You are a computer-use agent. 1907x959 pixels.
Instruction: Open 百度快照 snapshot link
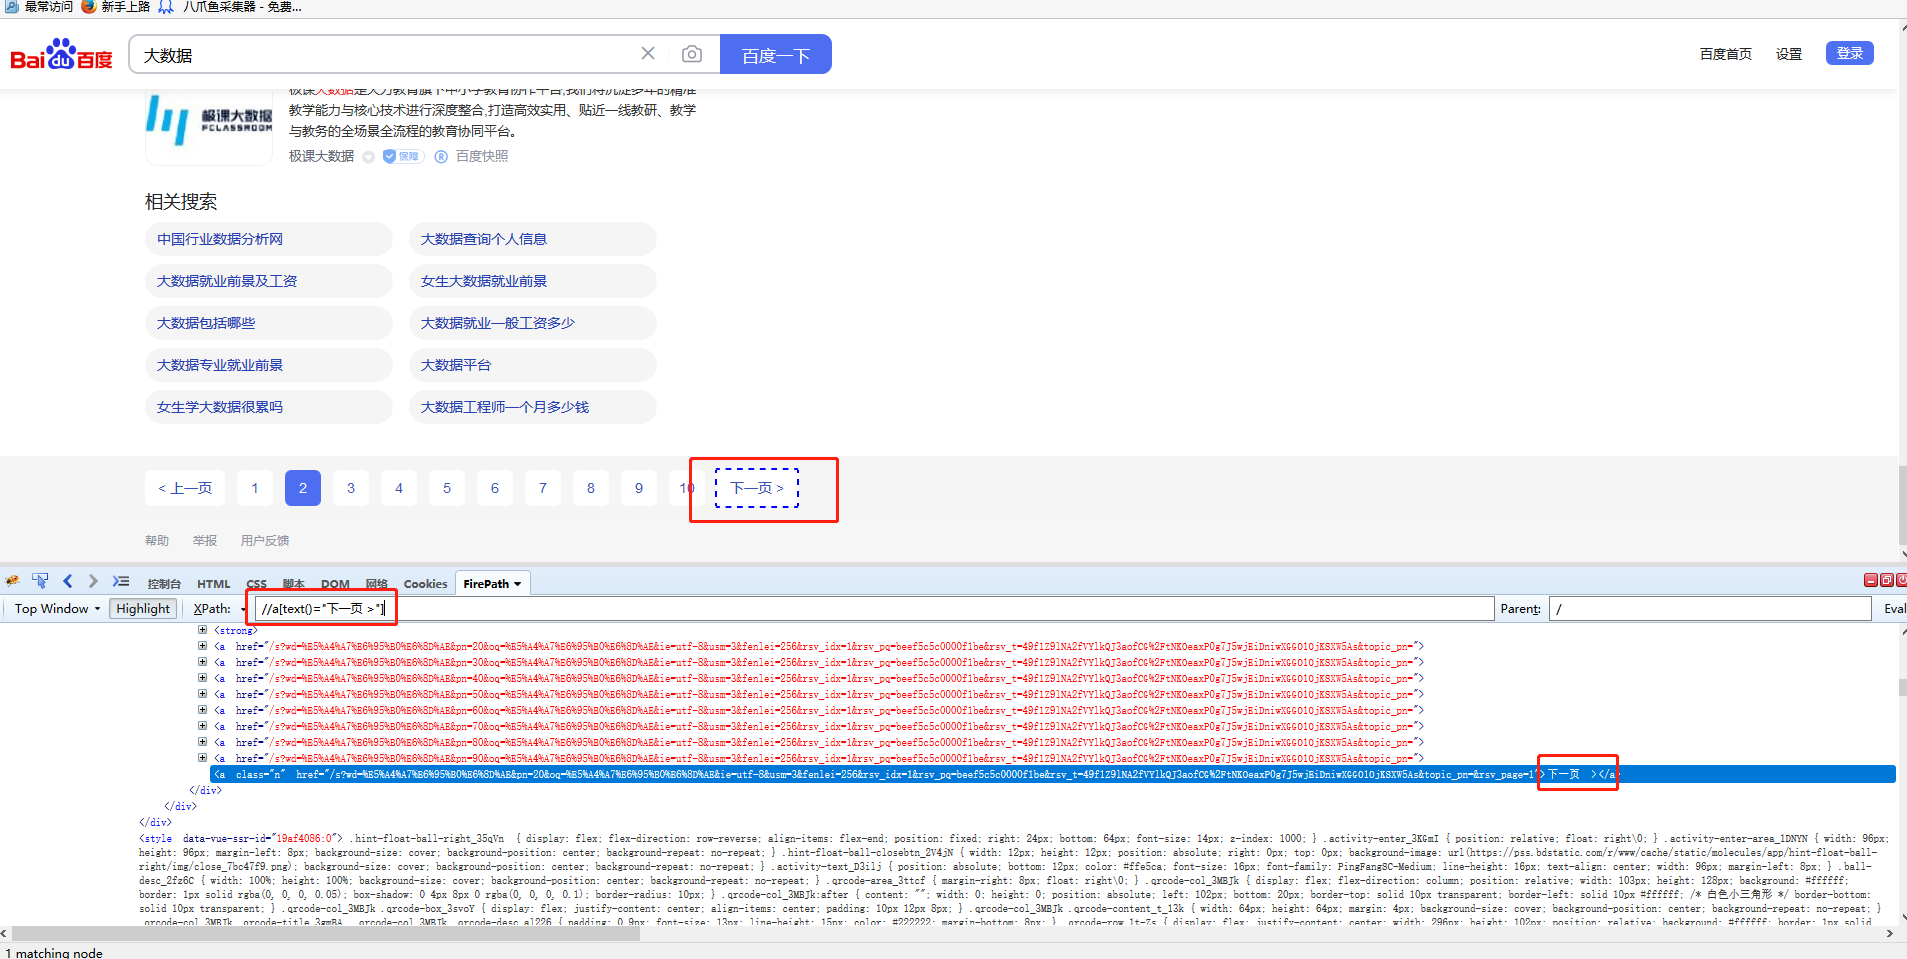(482, 156)
